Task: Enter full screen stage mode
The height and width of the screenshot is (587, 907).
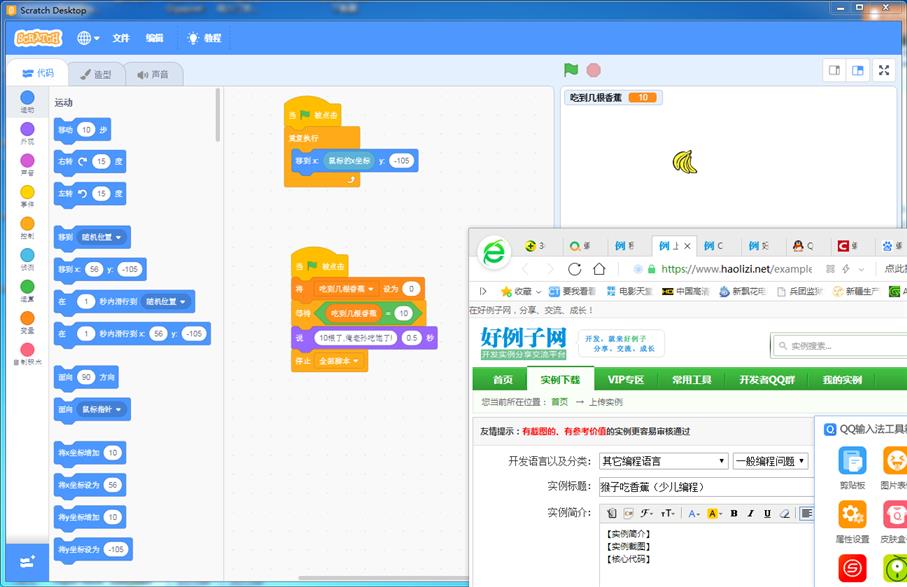Action: [883, 70]
